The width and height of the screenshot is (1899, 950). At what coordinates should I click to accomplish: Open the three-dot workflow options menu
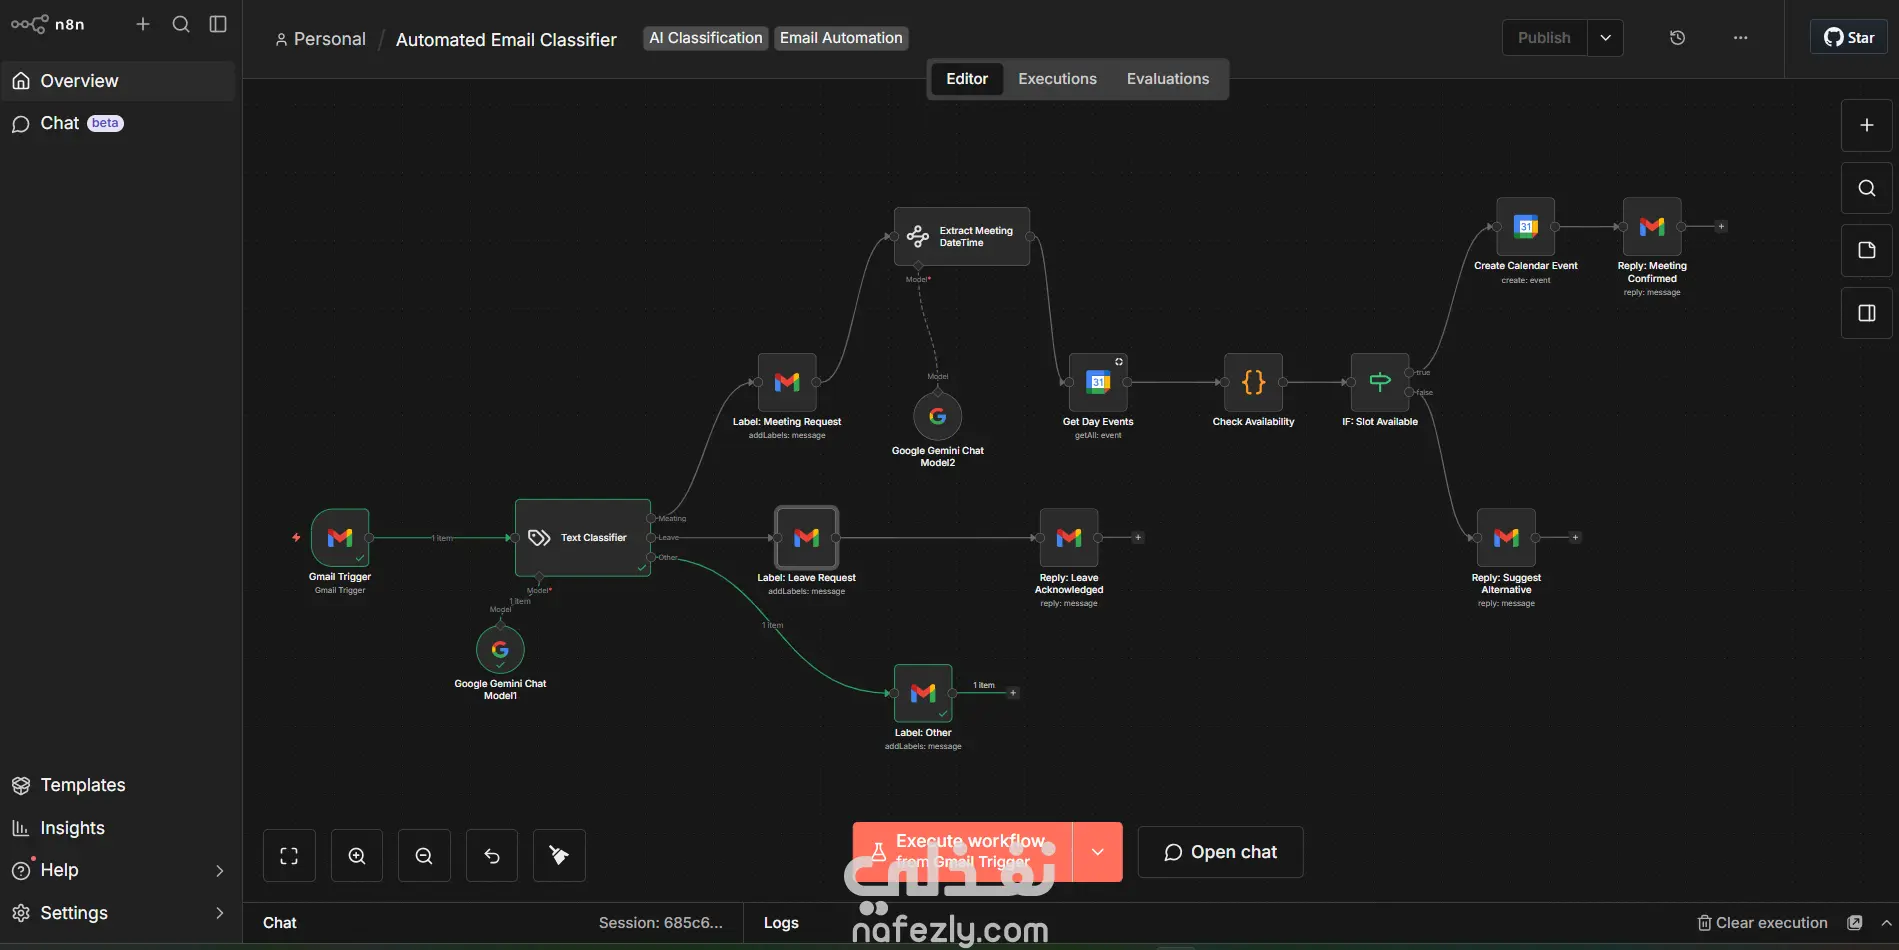coord(1741,38)
